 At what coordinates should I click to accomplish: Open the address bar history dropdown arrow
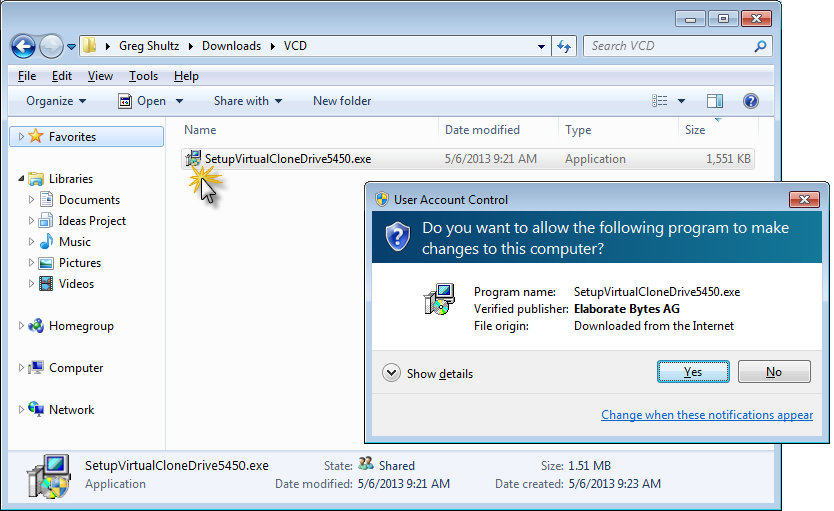(x=541, y=46)
